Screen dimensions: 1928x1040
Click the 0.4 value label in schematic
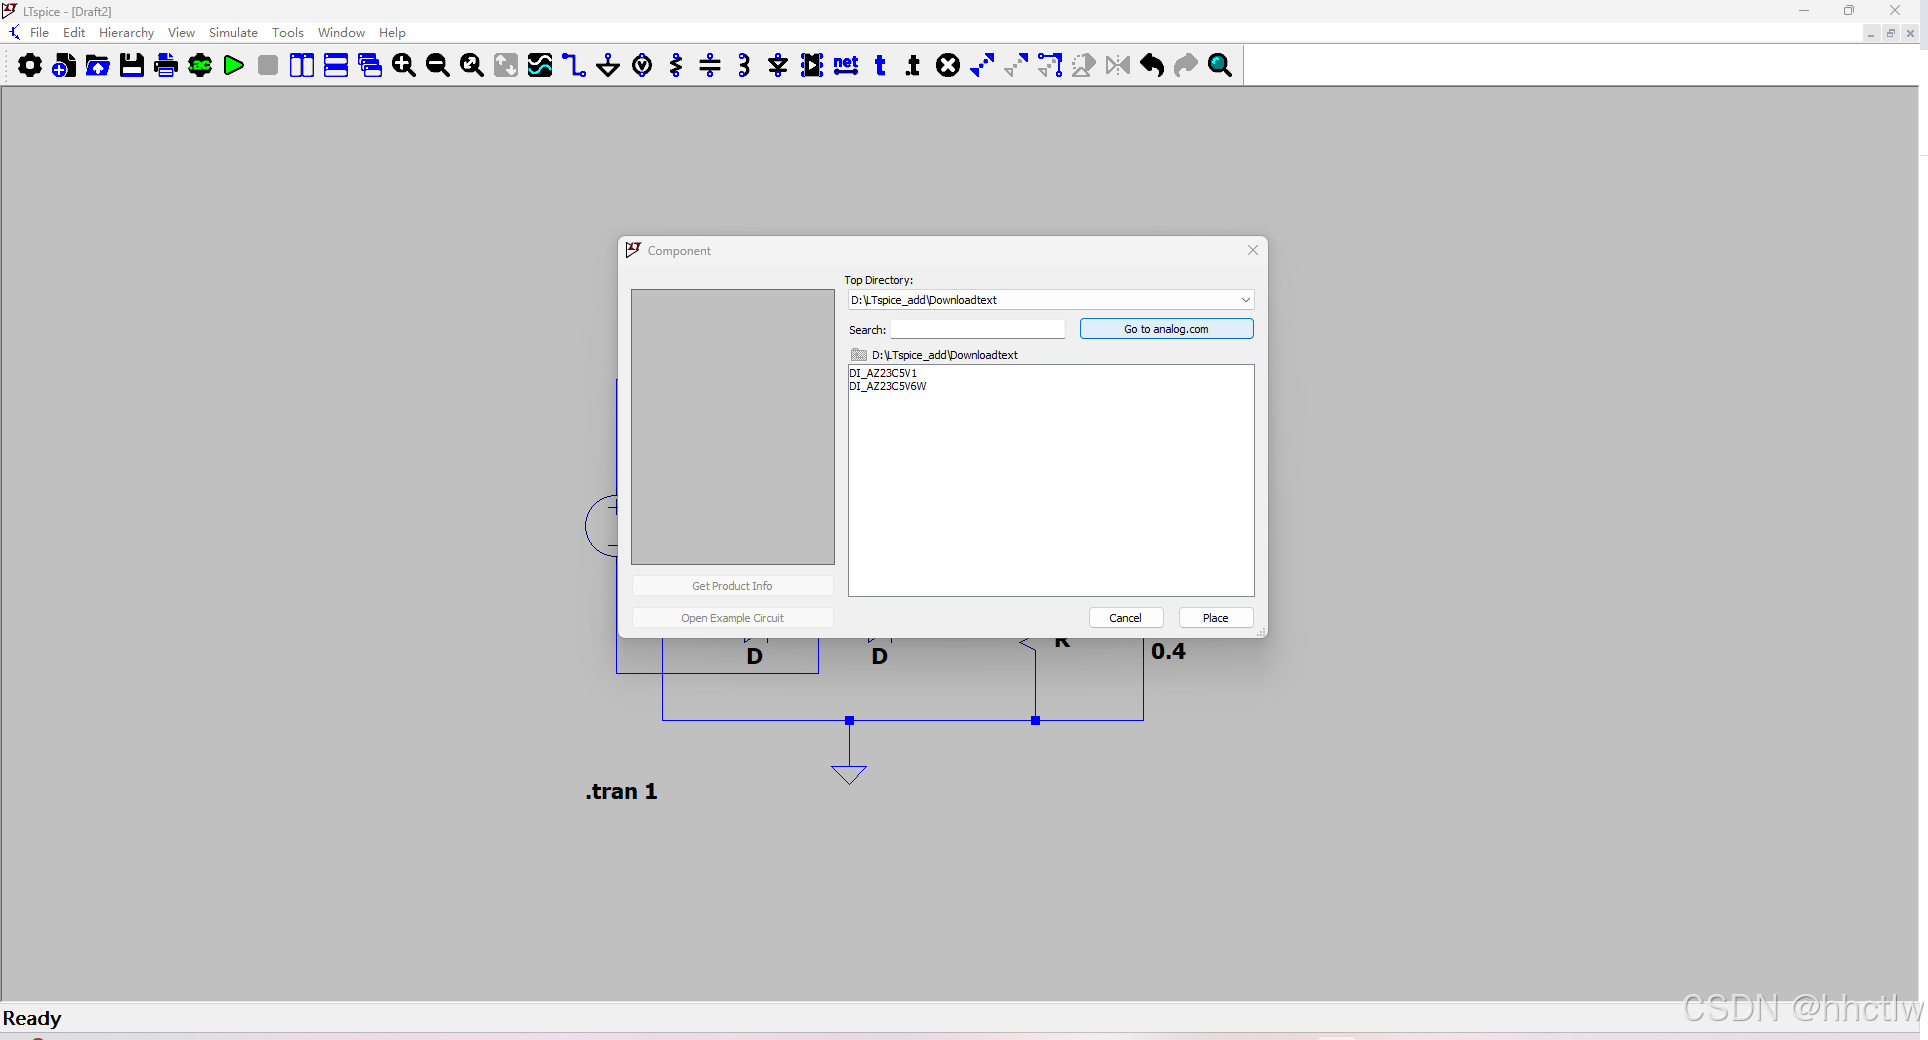click(x=1168, y=651)
